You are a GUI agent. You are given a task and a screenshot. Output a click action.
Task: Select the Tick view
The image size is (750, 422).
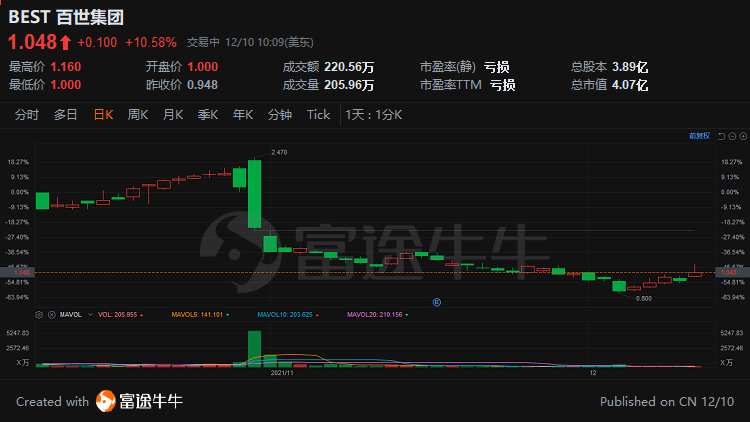coord(319,115)
